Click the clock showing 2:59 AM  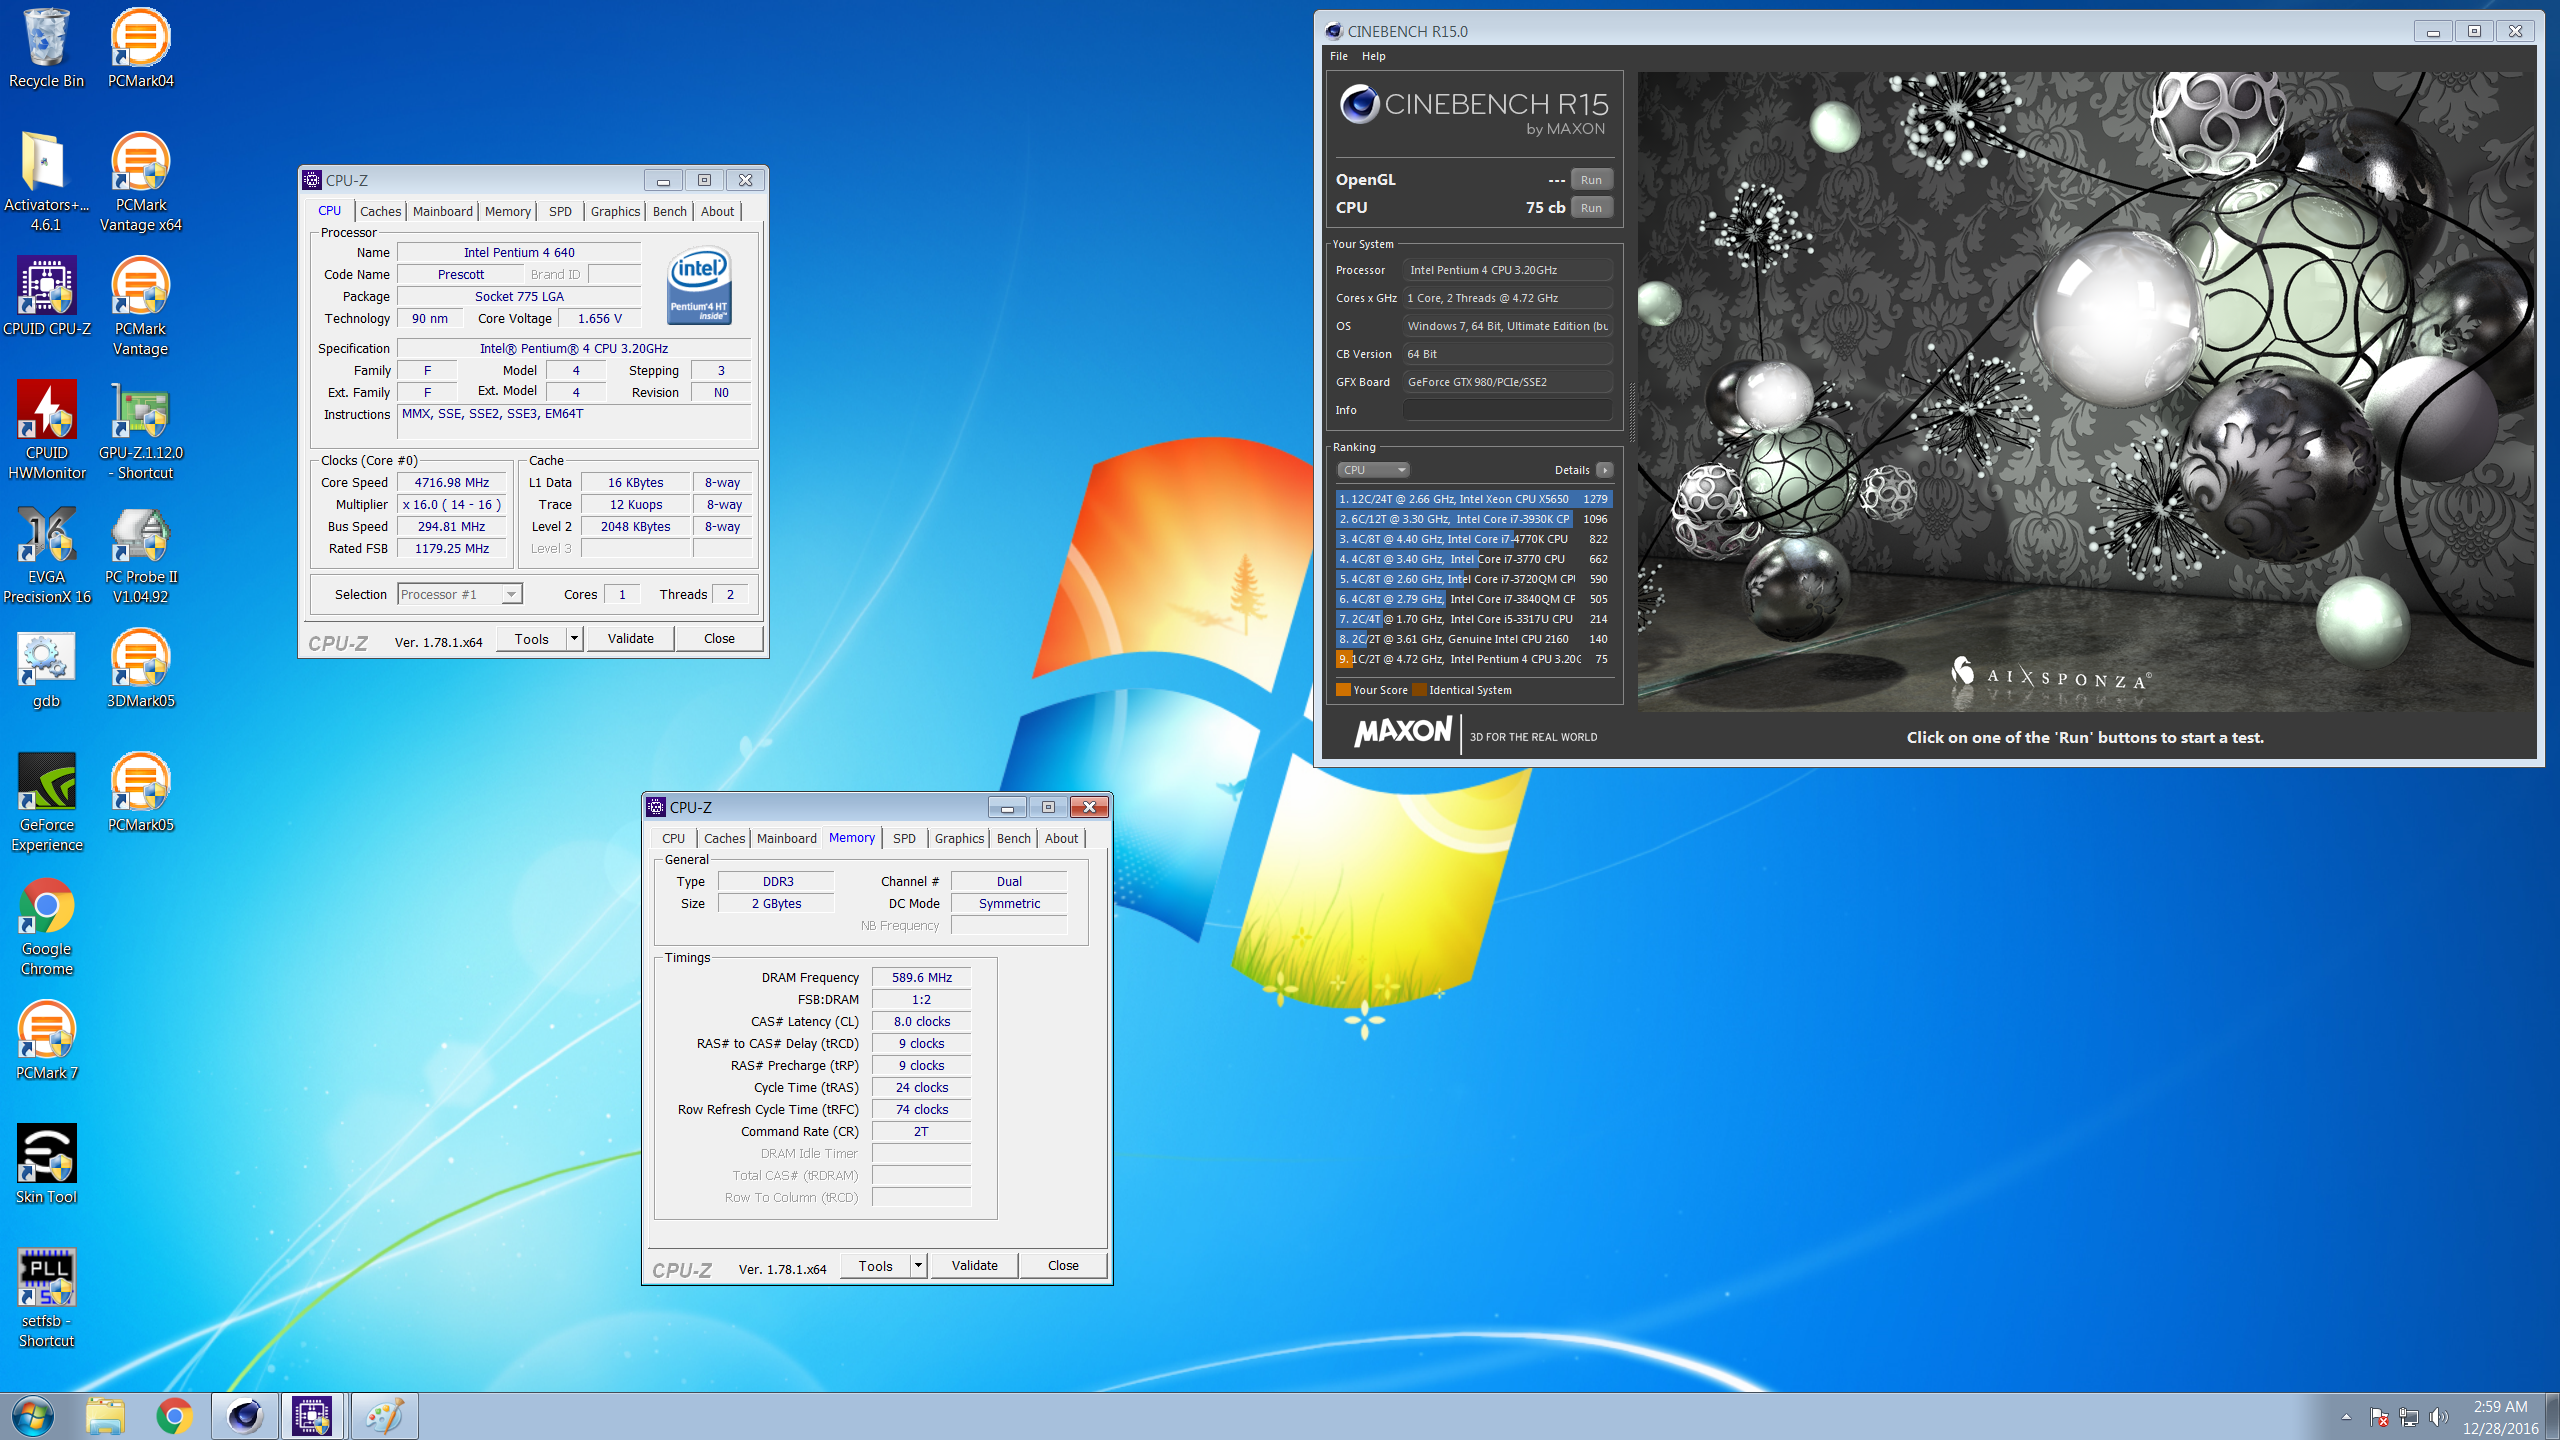coord(2500,1406)
